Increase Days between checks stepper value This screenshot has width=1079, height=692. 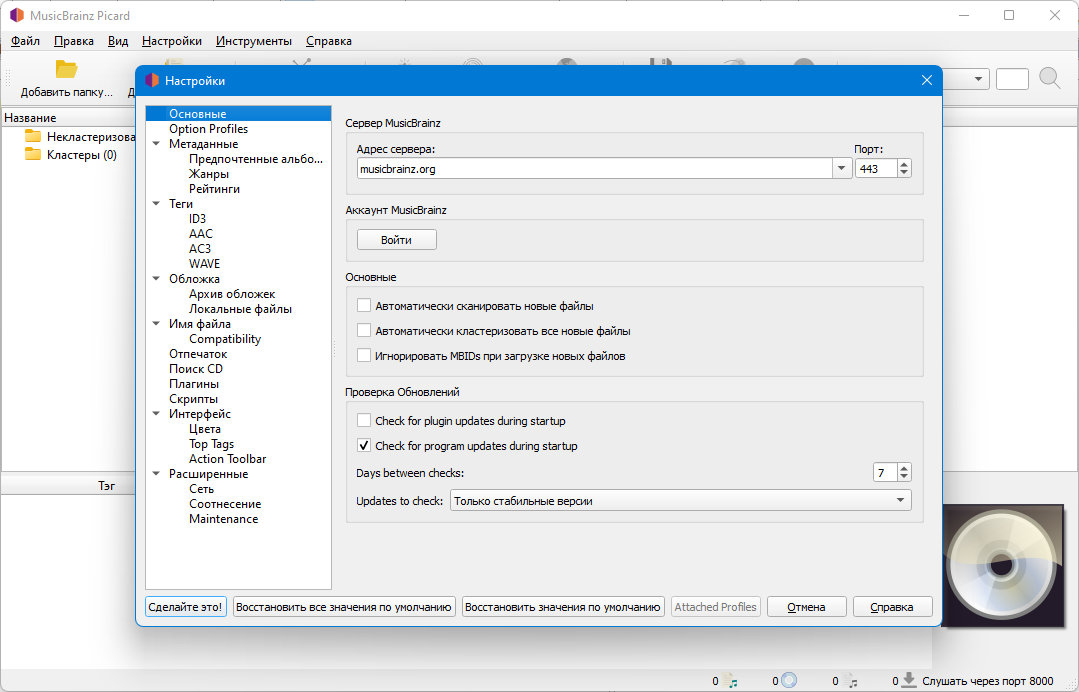tap(904, 468)
